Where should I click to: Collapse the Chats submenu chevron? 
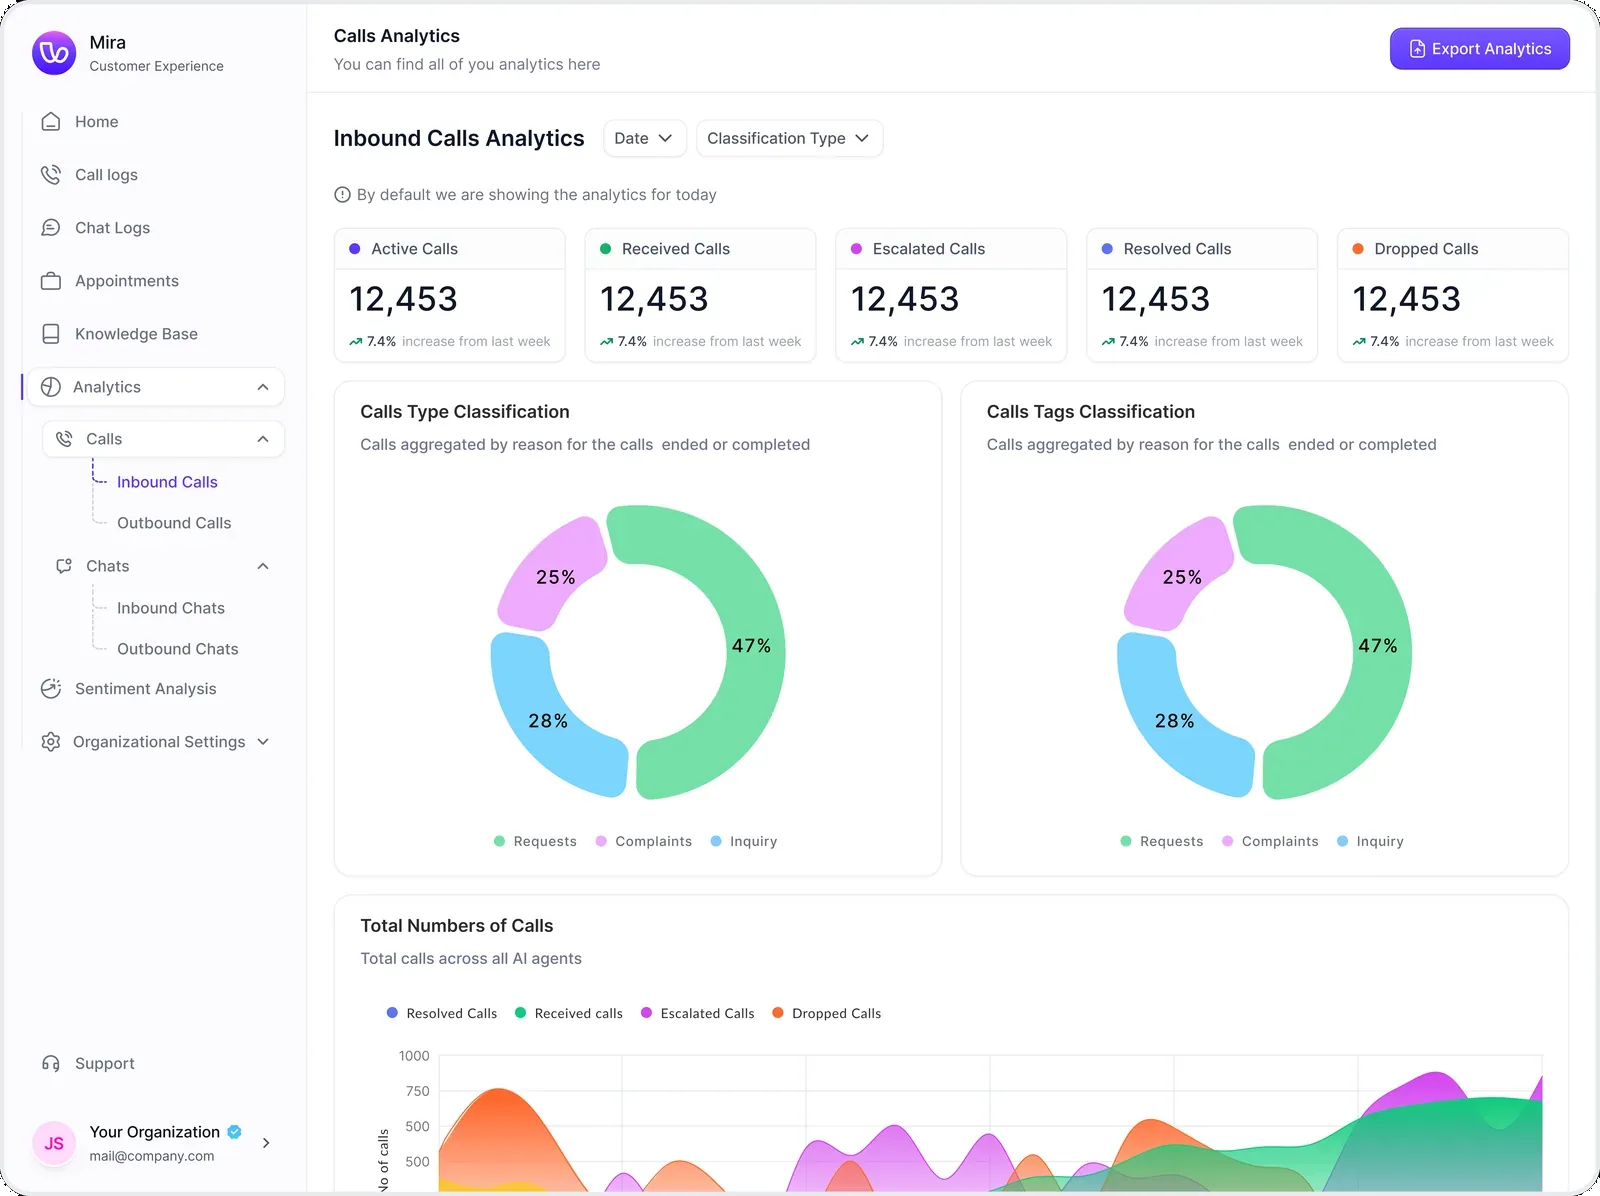coord(263,566)
